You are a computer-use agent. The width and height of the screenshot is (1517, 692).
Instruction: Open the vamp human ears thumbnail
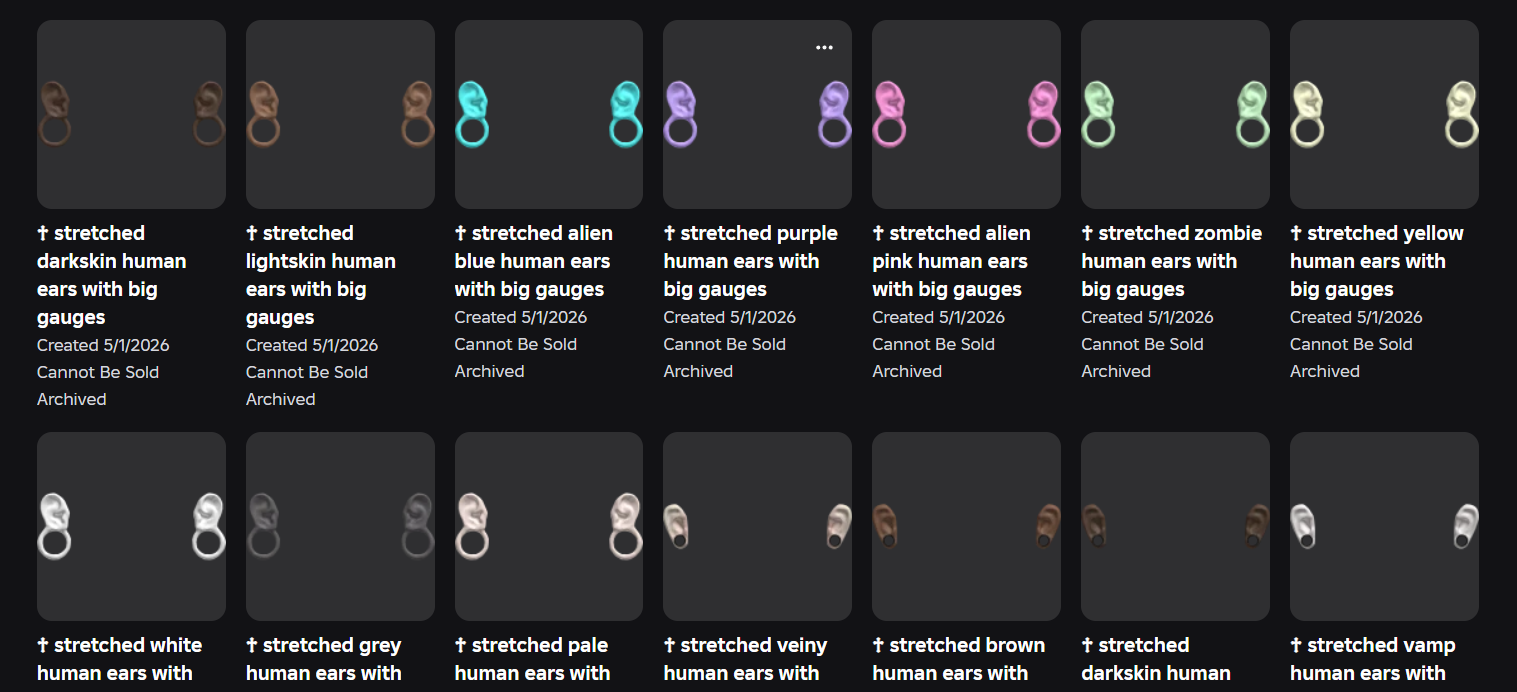[1384, 526]
